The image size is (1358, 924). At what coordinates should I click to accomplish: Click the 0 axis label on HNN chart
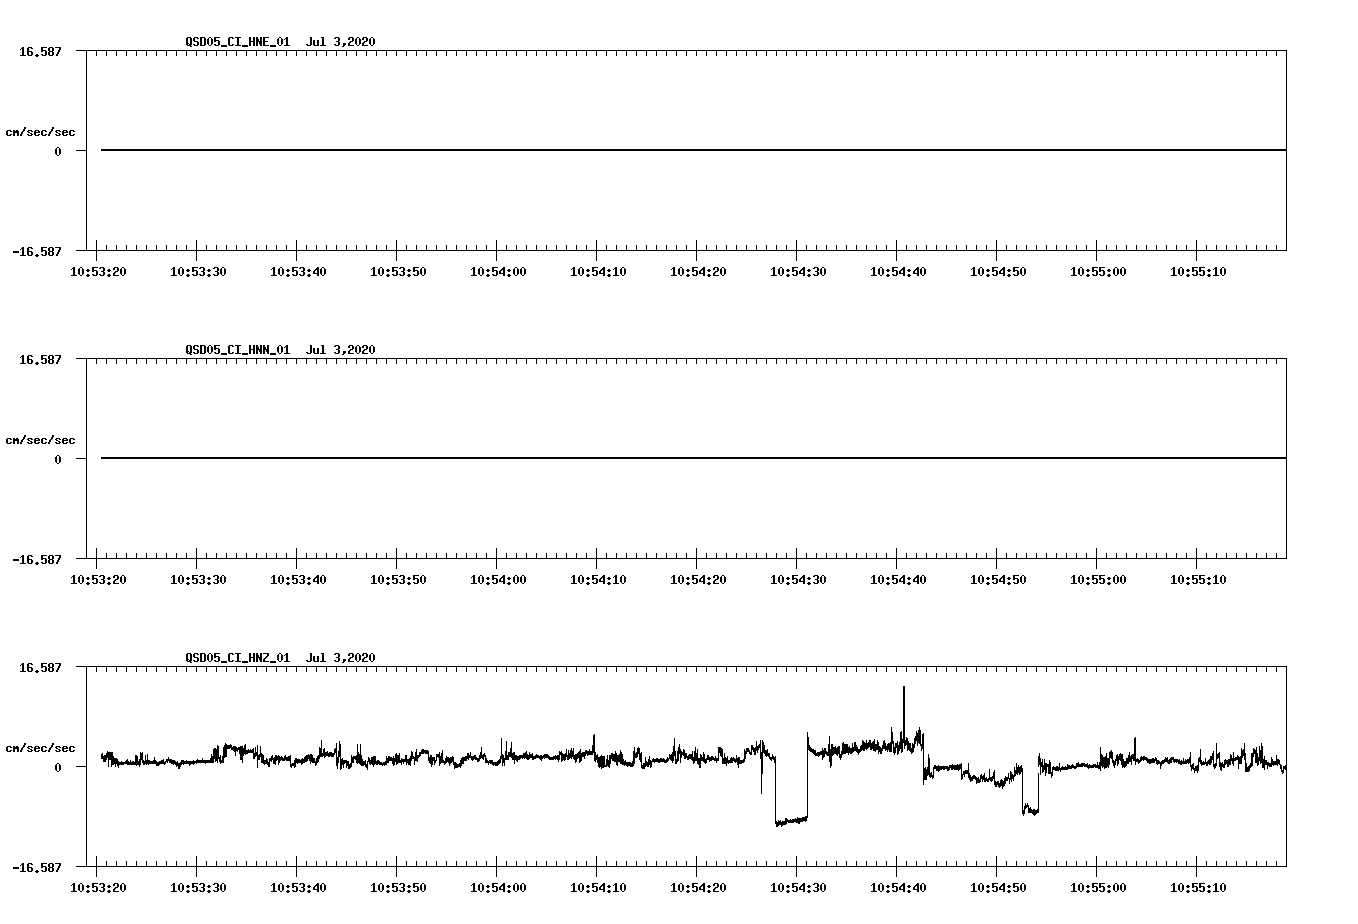[58, 459]
